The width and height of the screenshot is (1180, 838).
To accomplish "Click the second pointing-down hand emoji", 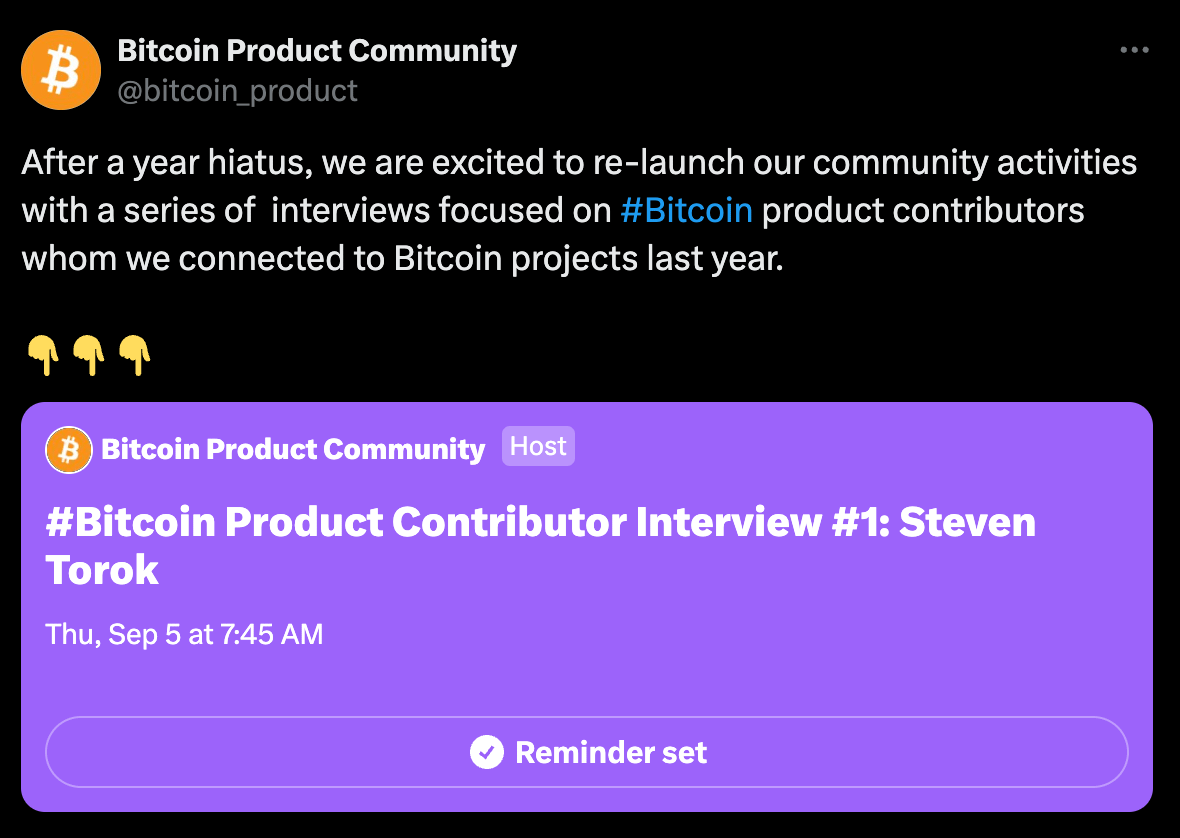I will coord(89,355).
